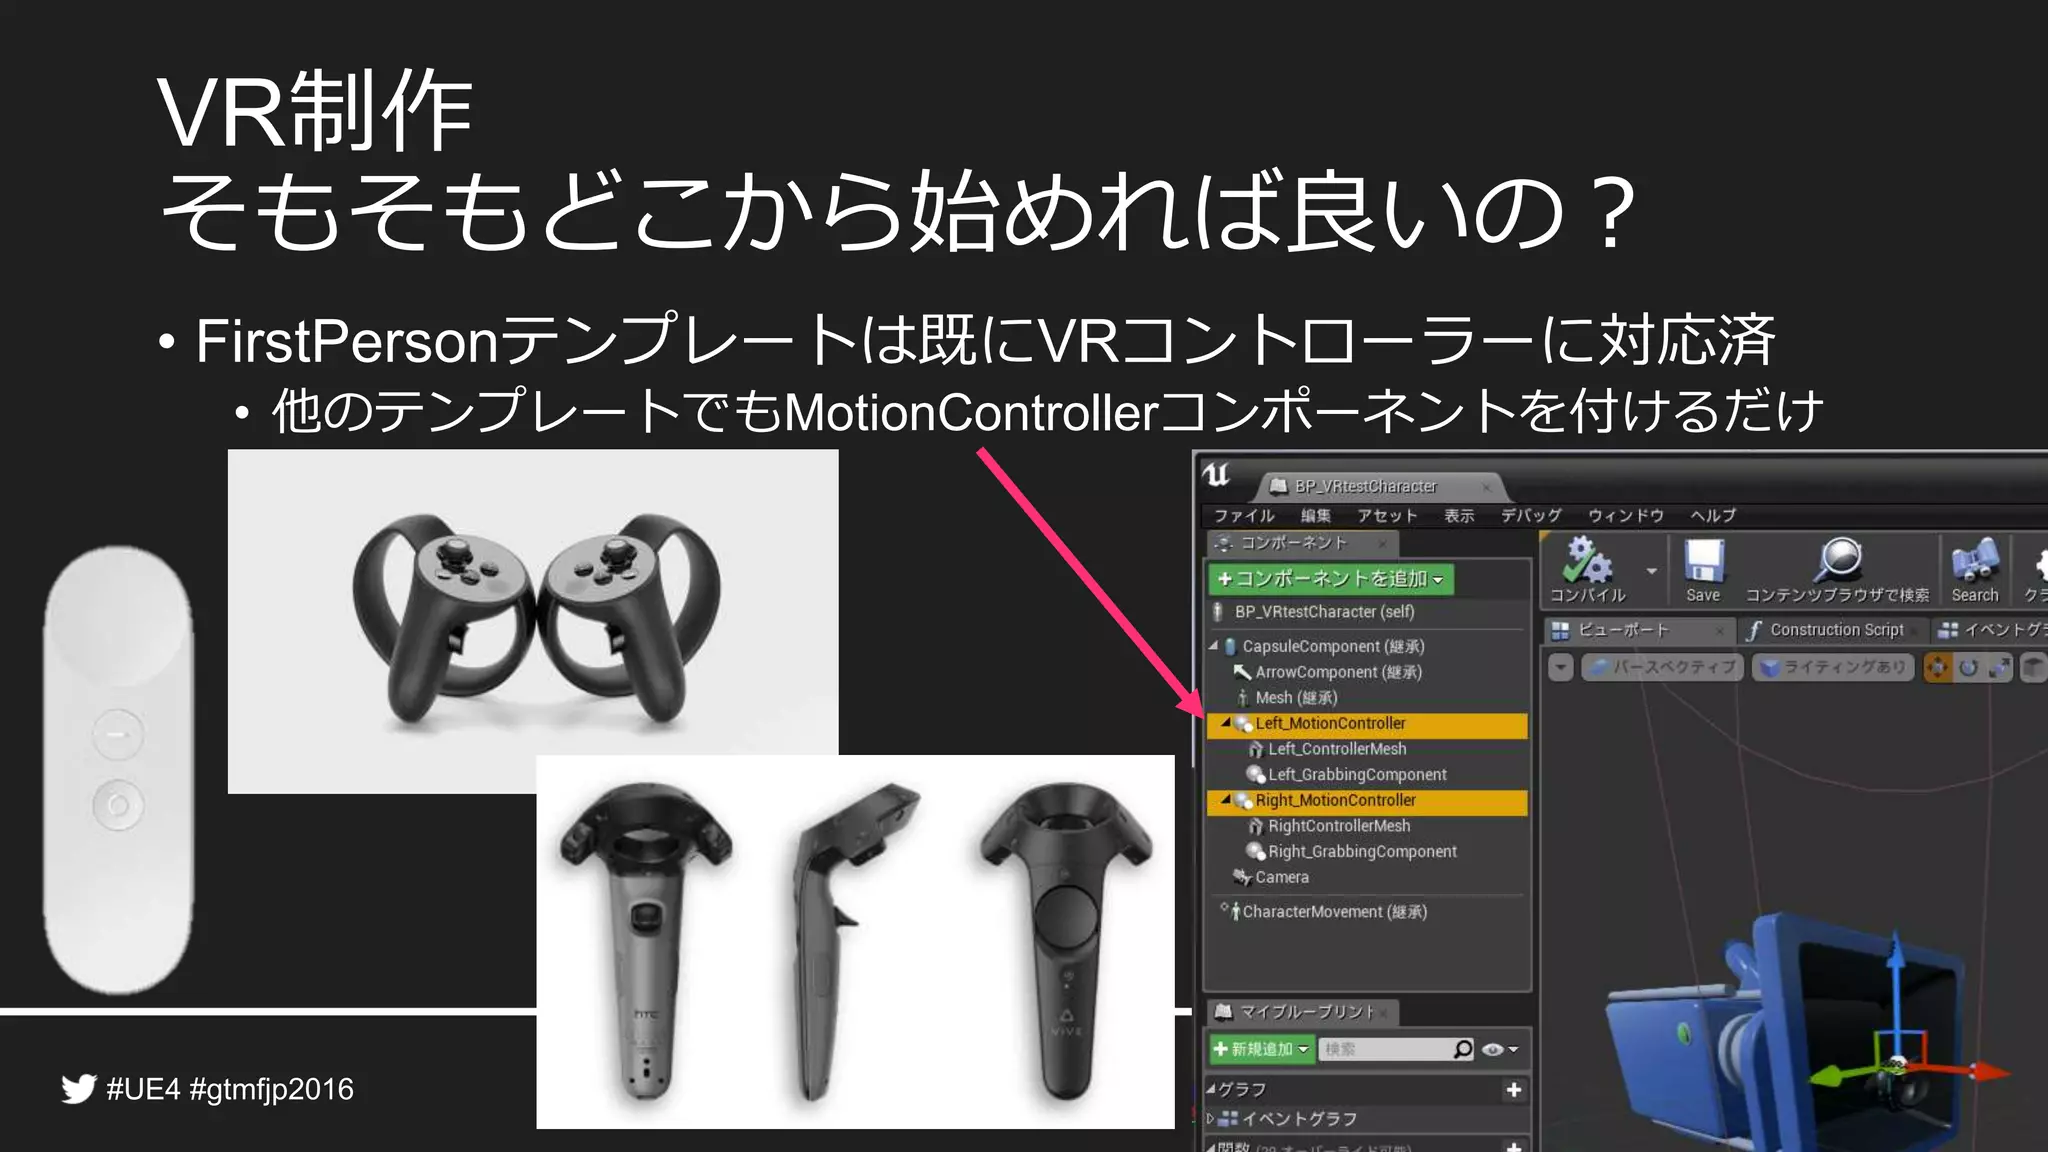The image size is (2048, 1152).
Task: Click the CharacterMovement figure icon
Action: 1236,911
